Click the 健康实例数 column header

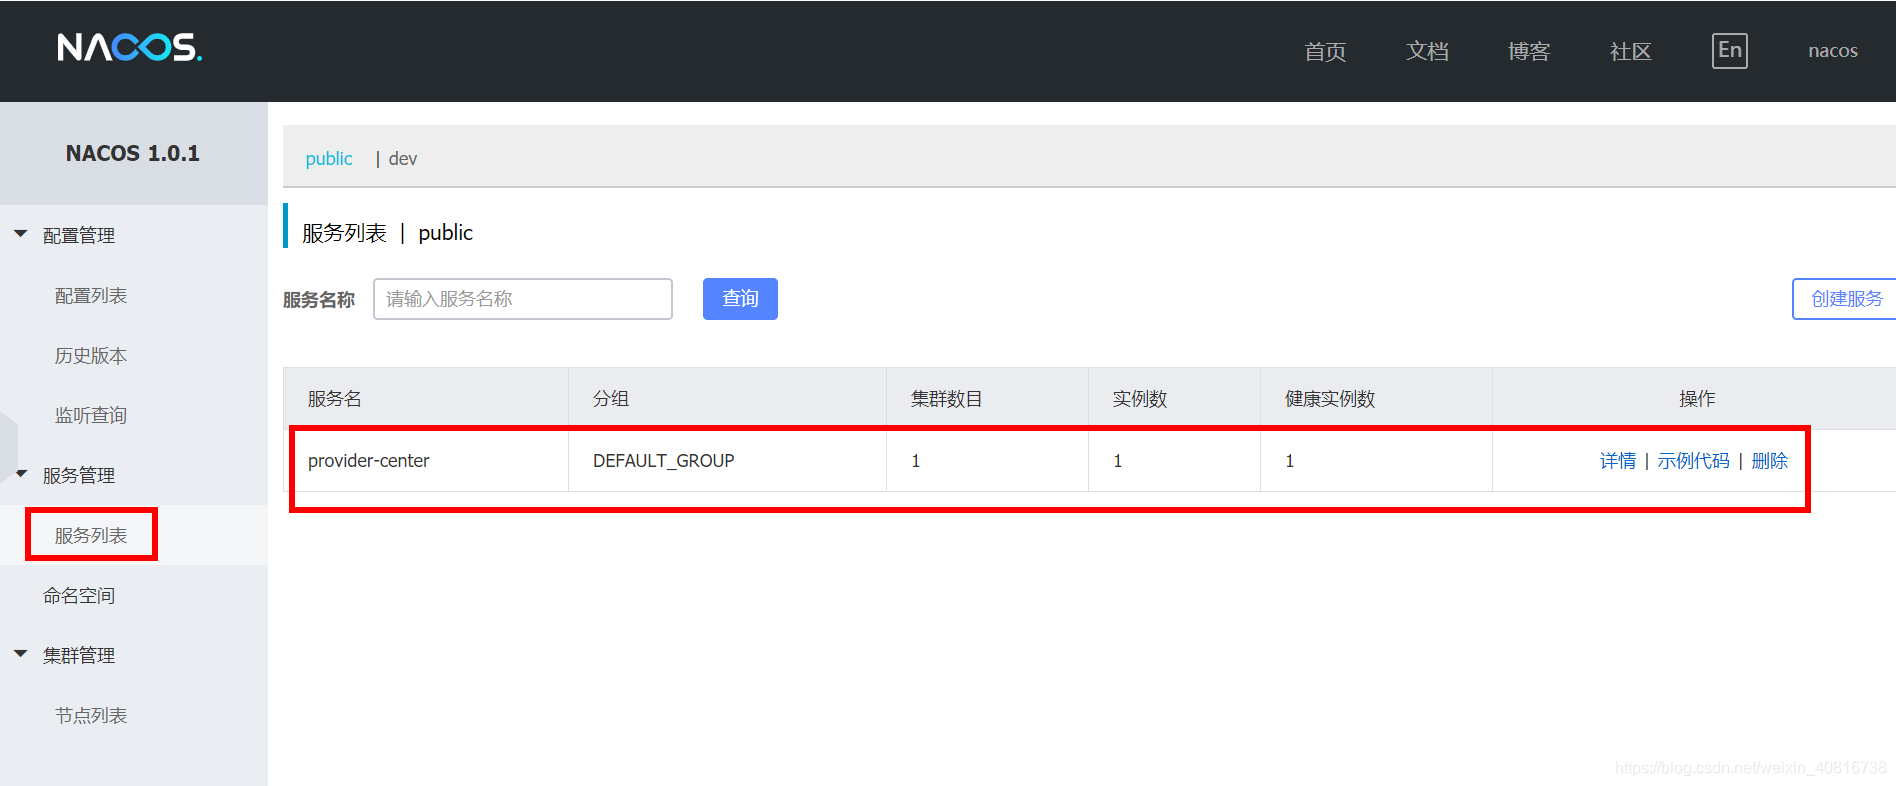click(x=1377, y=399)
